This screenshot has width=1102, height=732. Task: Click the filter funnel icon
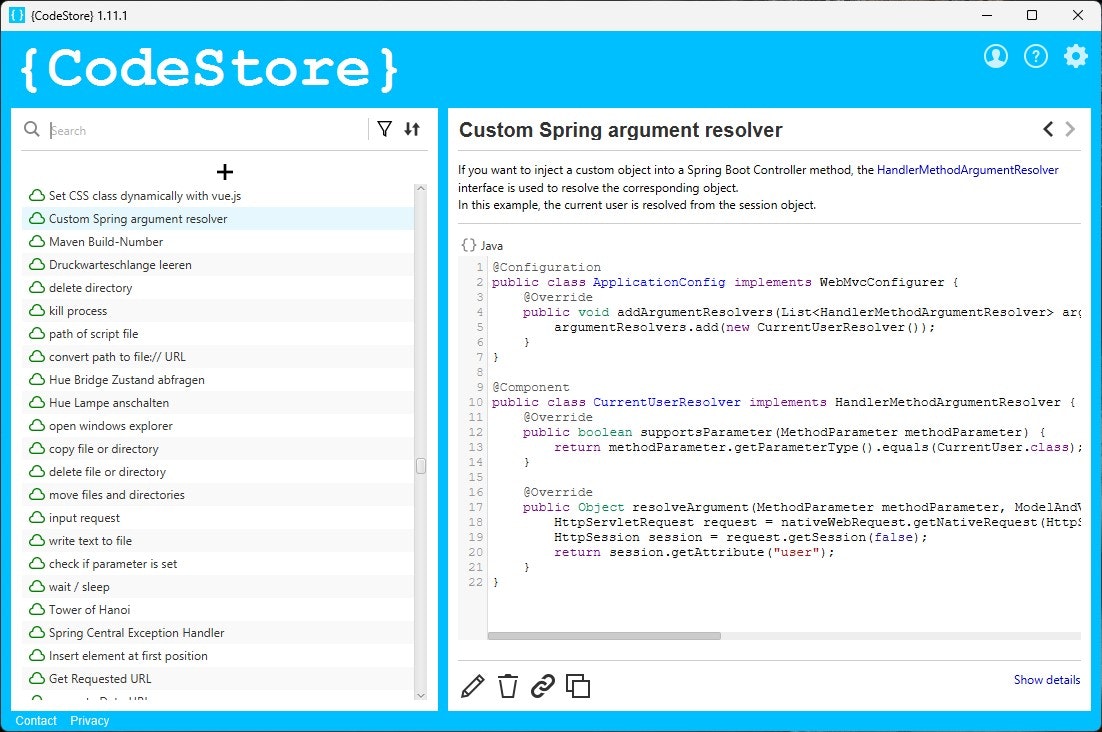point(384,129)
